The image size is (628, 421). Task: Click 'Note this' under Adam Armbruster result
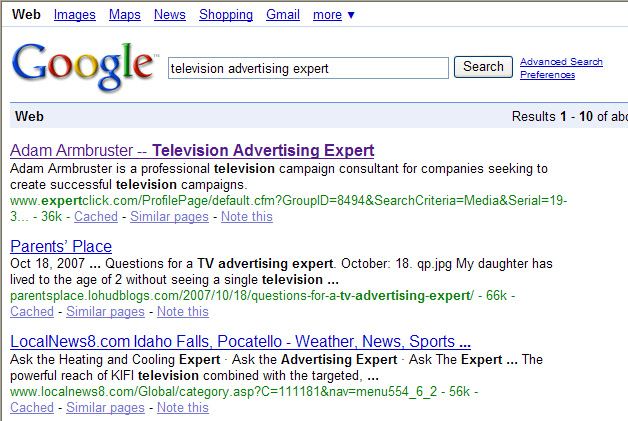[247, 216]
